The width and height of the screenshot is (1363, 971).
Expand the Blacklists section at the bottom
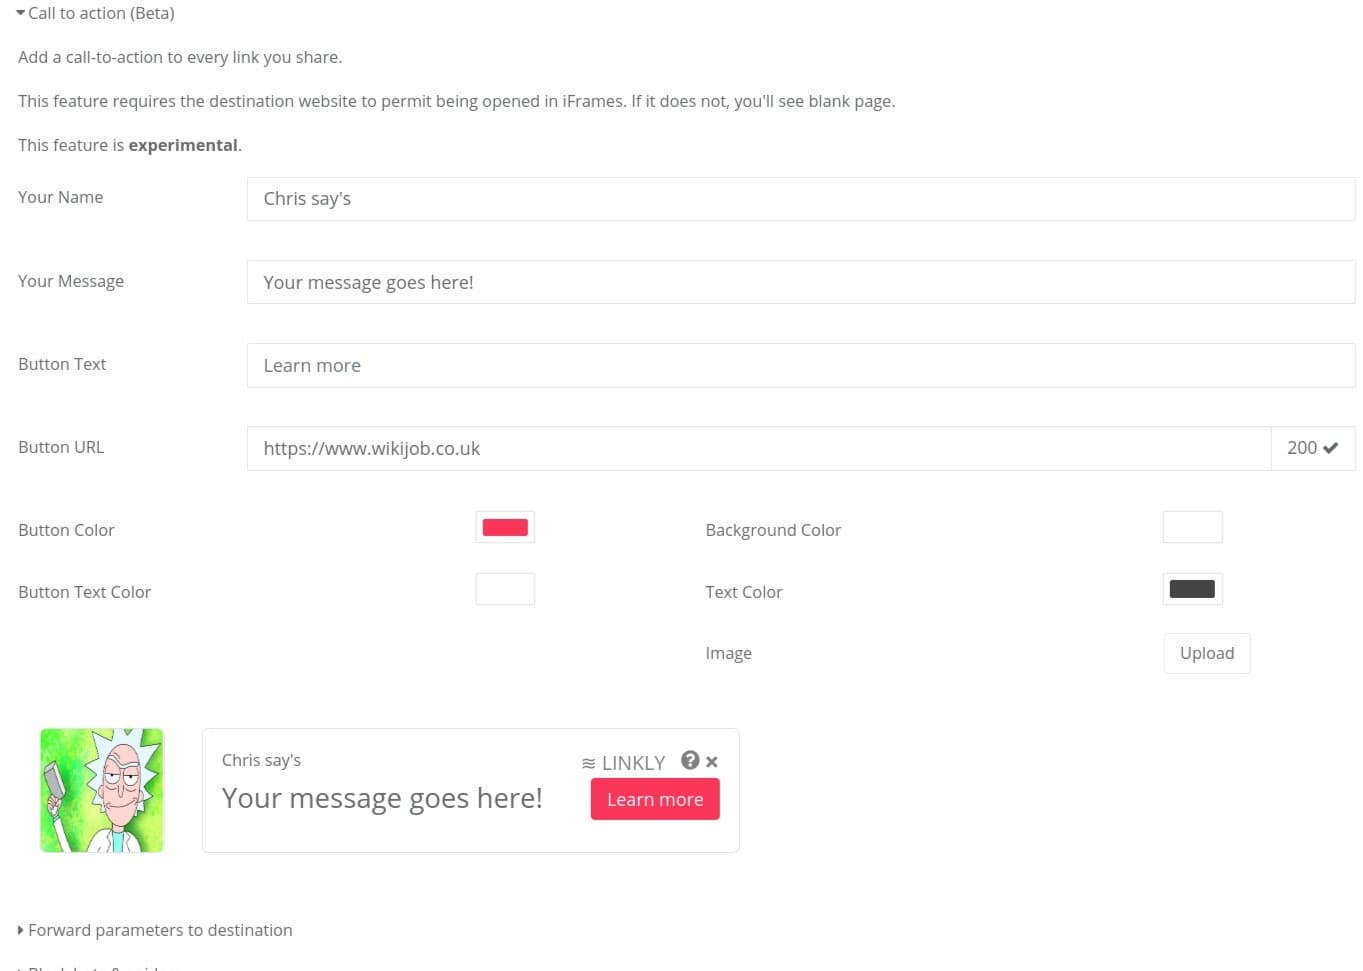point(95,966)
